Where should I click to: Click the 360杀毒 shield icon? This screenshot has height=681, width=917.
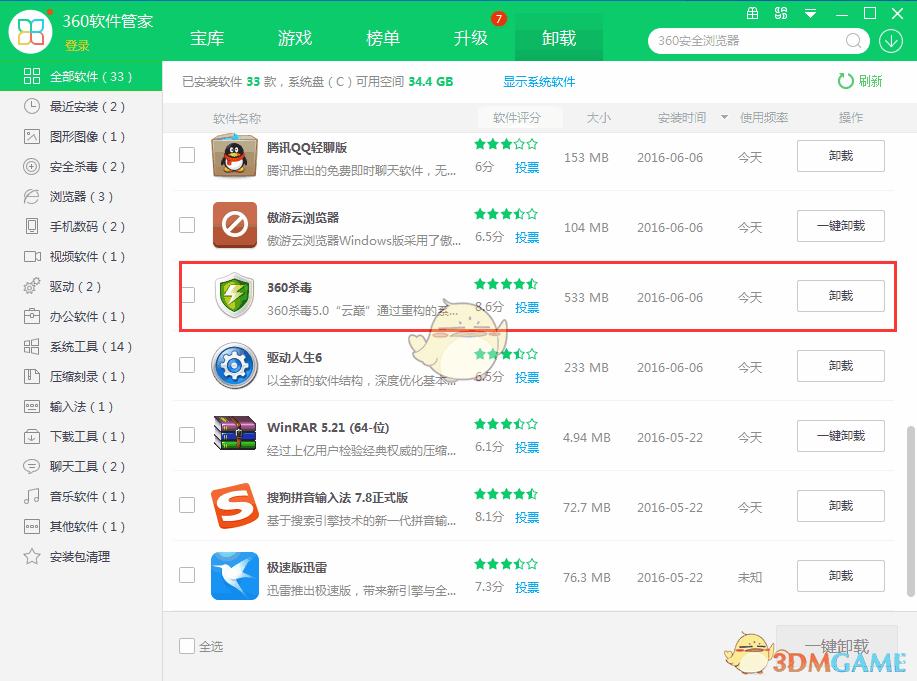coord(235,295)
